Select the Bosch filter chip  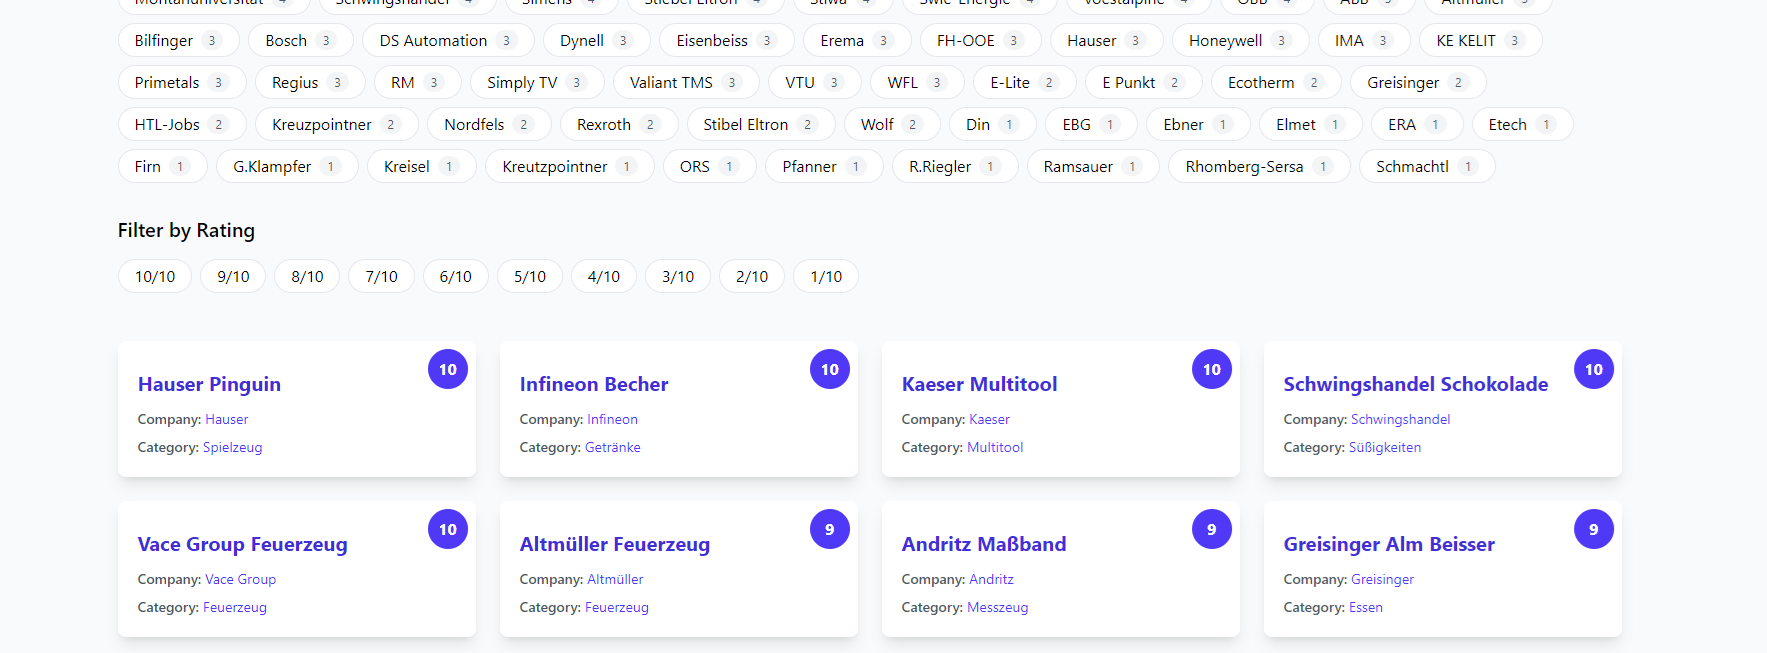(300, 41)
